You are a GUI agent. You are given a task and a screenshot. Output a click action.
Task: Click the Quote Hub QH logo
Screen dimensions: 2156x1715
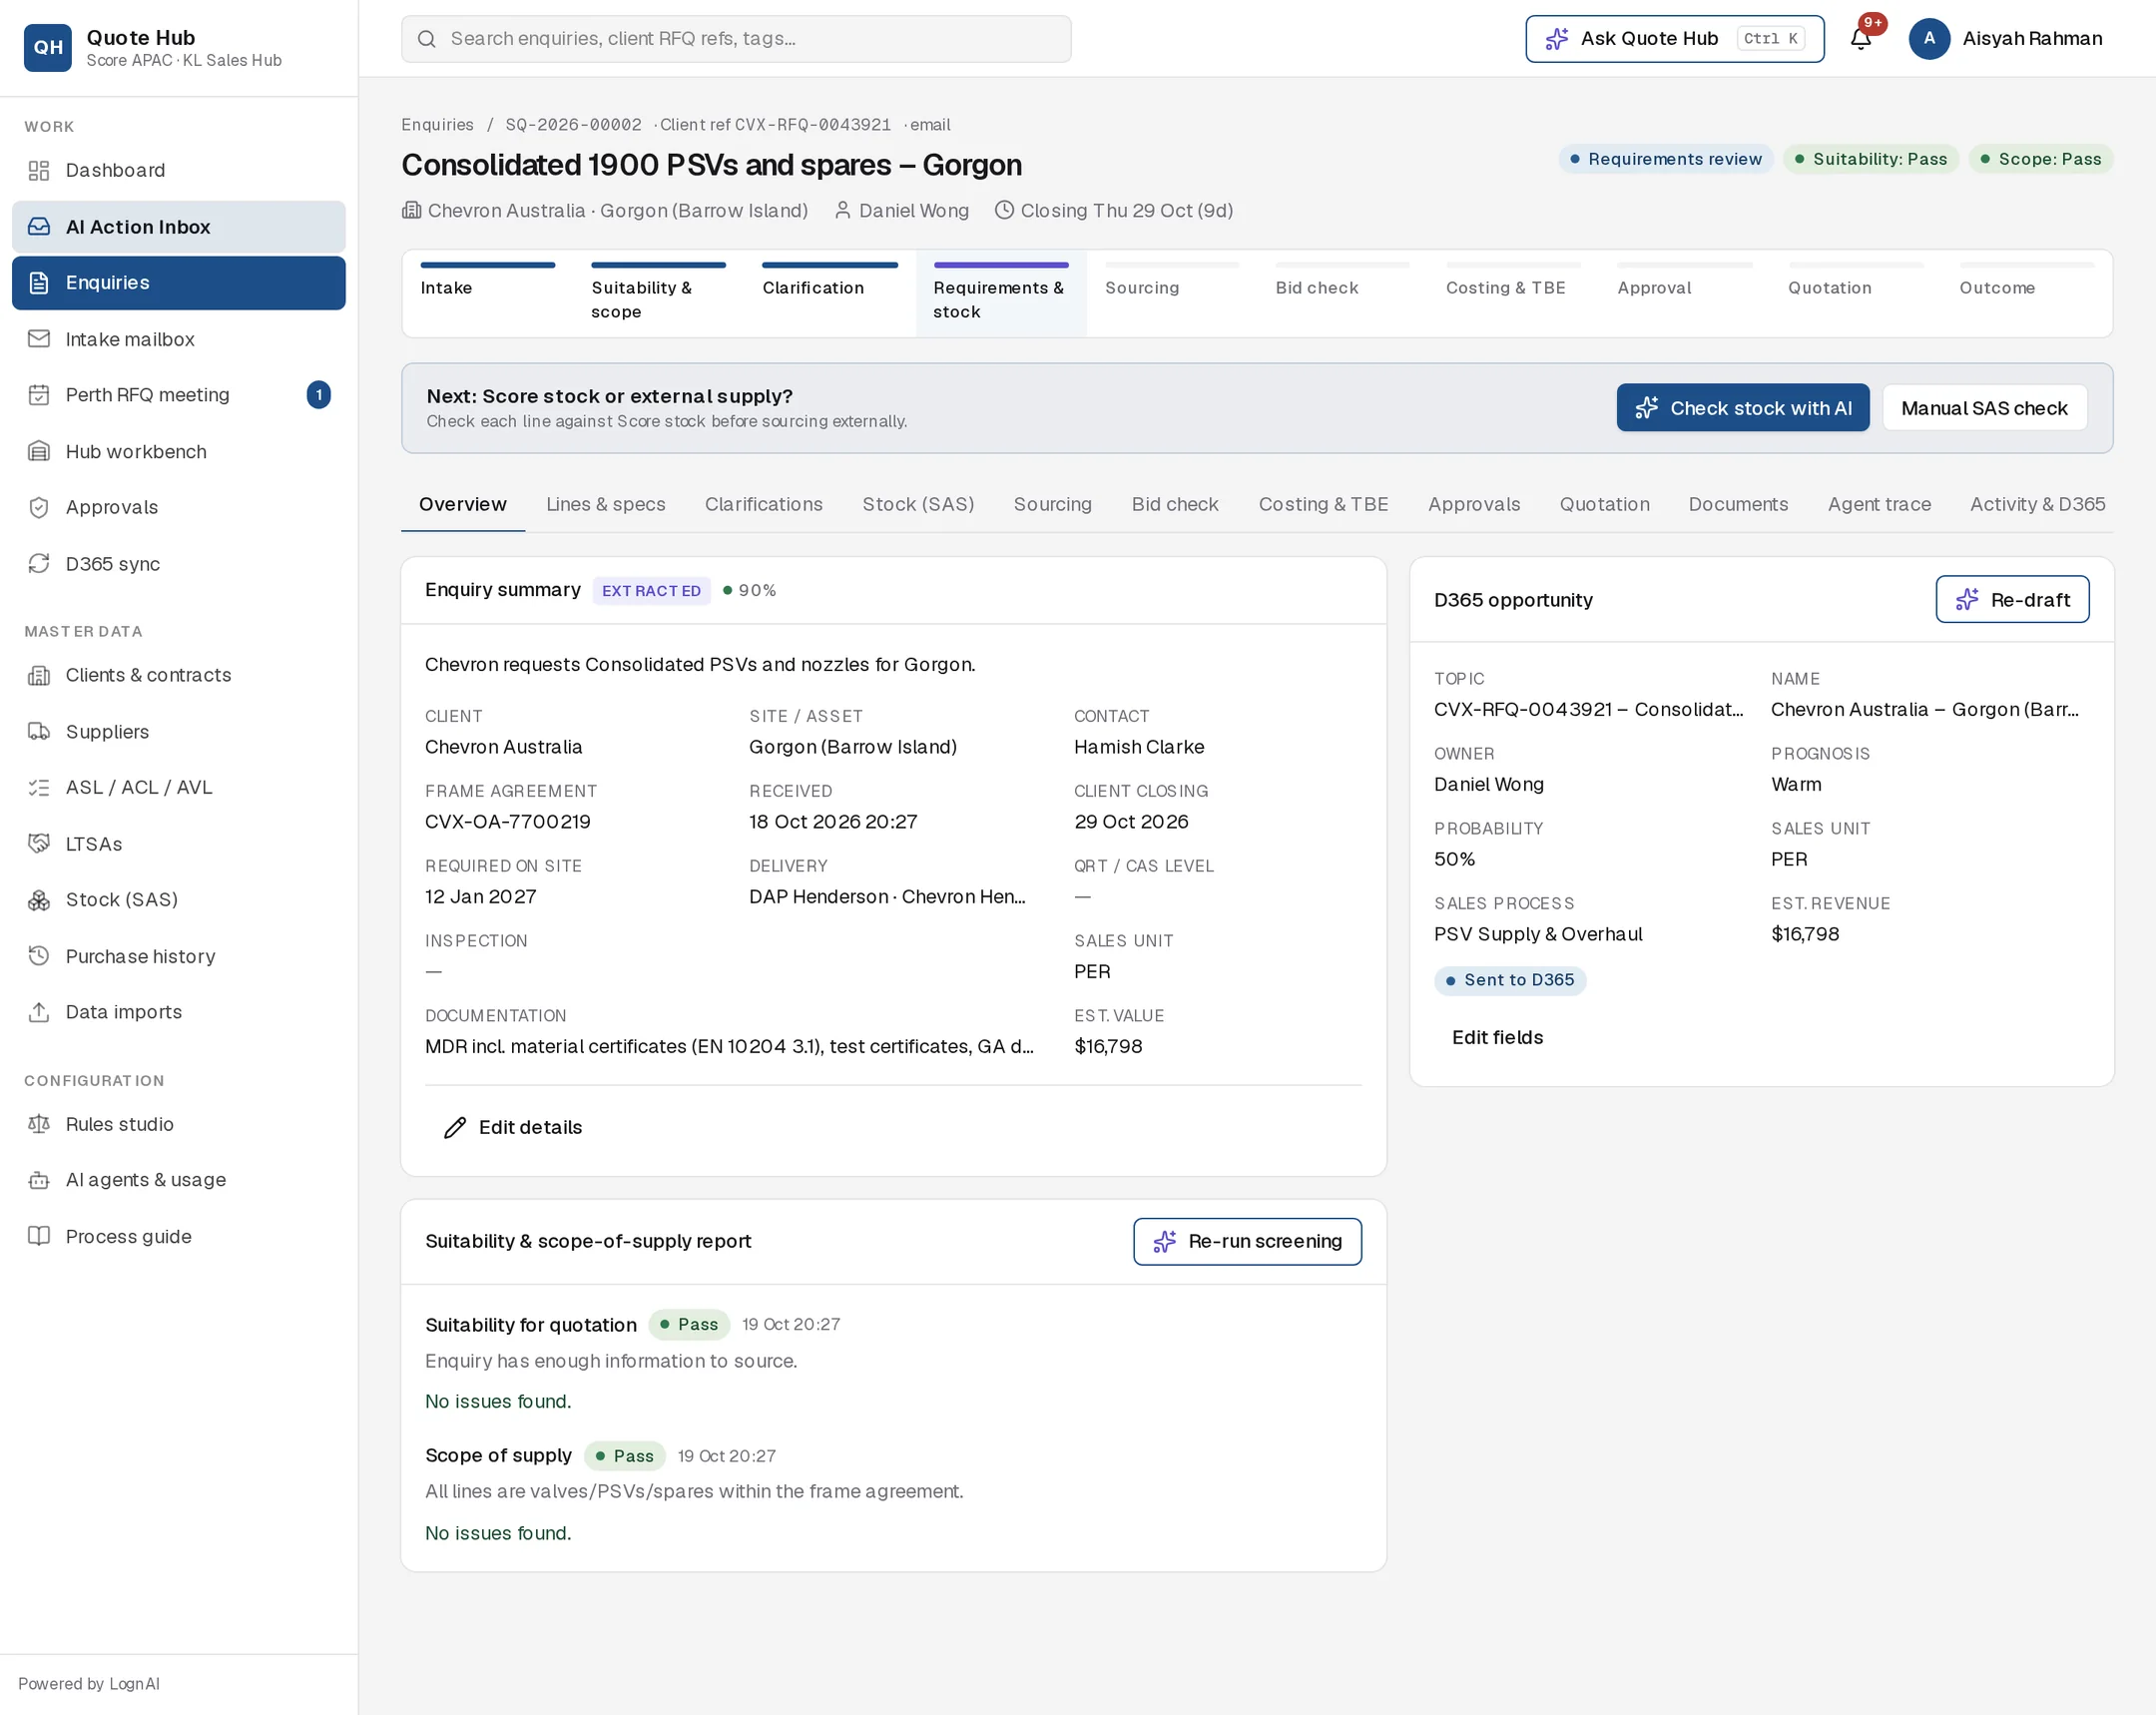coord(47,47)
